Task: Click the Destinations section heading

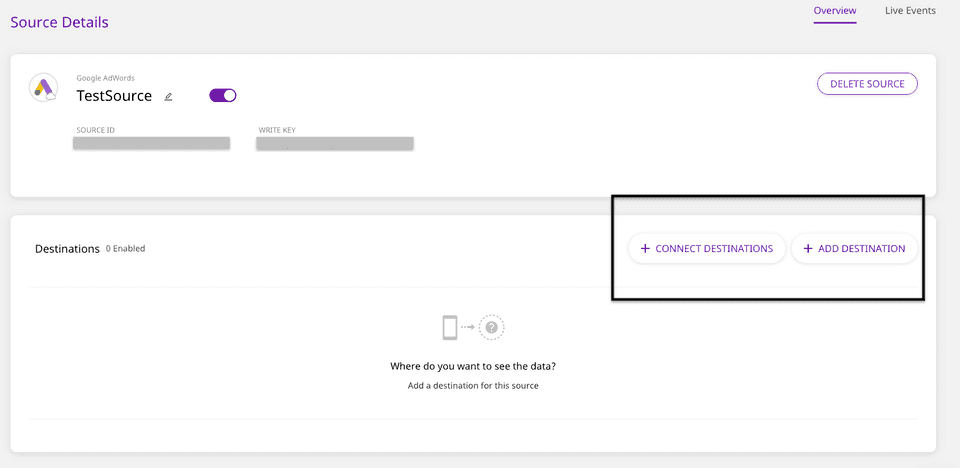Action: pyautogui.click(x=67, y=249)
